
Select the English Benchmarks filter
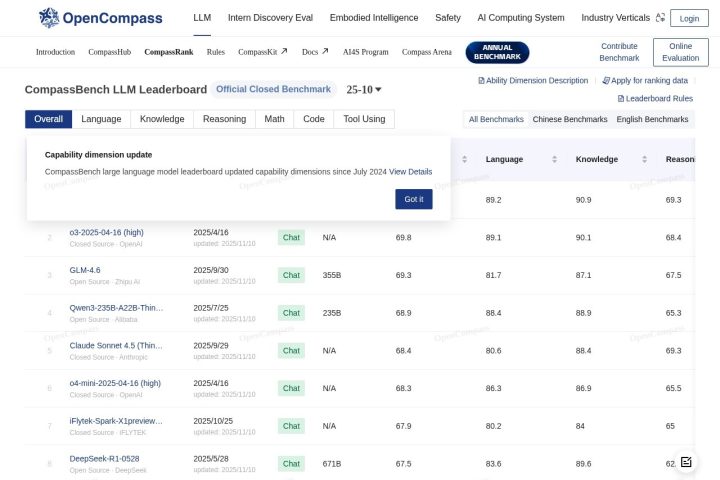[652, 119]
